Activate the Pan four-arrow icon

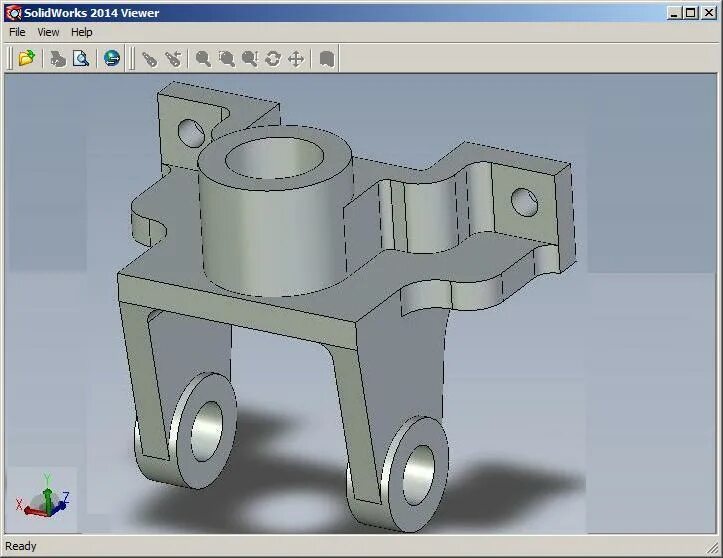coord(296,59)
